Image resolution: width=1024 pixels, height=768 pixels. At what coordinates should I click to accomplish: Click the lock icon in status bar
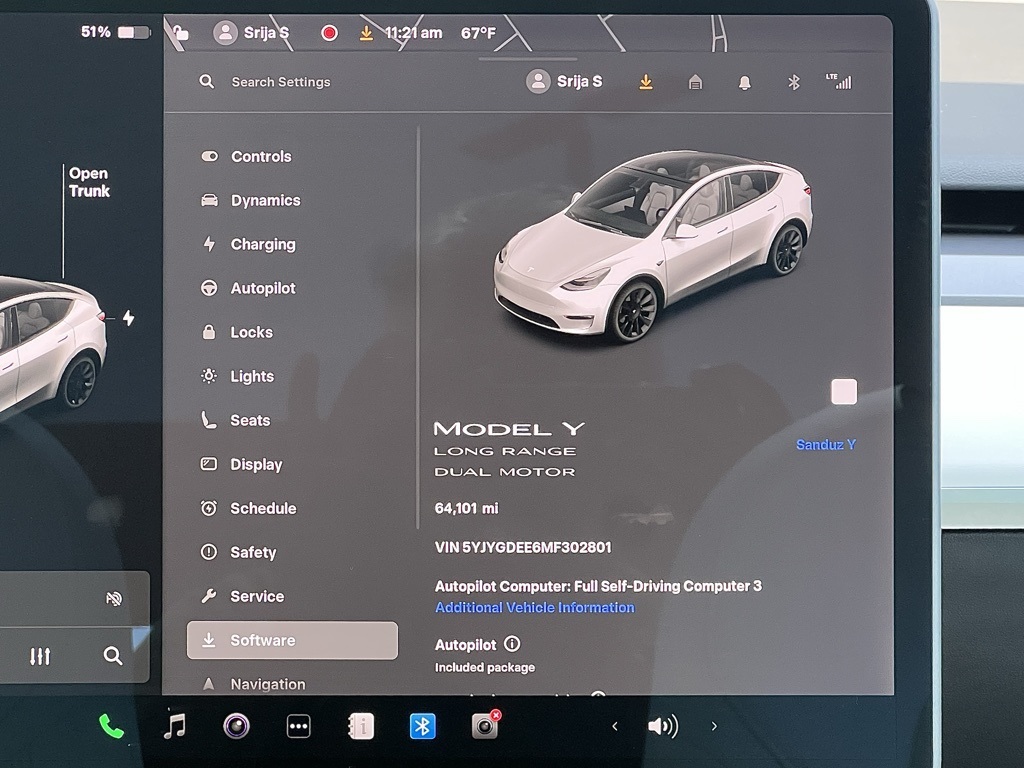click(x=181, y=32)
